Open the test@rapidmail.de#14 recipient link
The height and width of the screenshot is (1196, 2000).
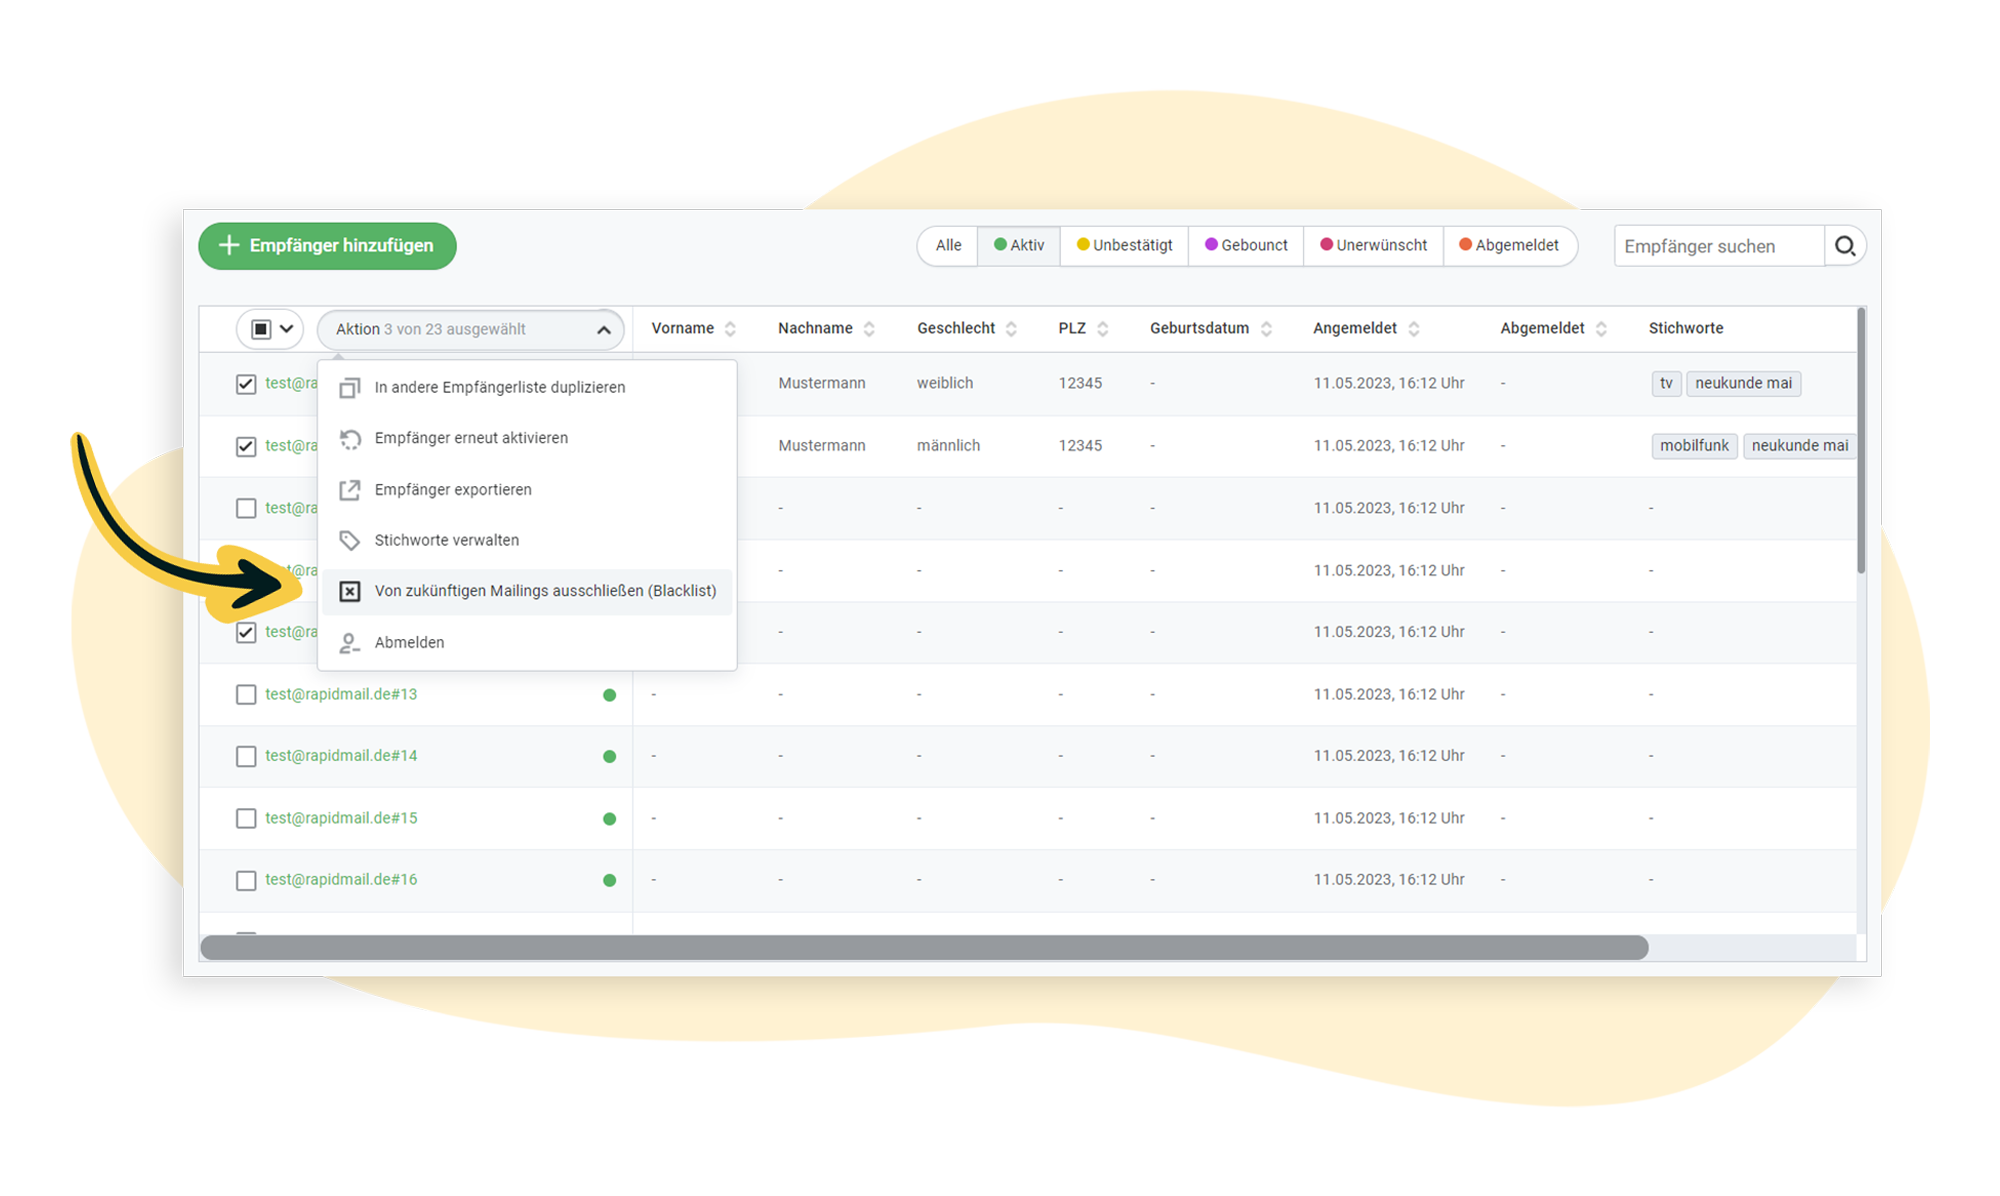pyautogui.click(x=341, y=756)
